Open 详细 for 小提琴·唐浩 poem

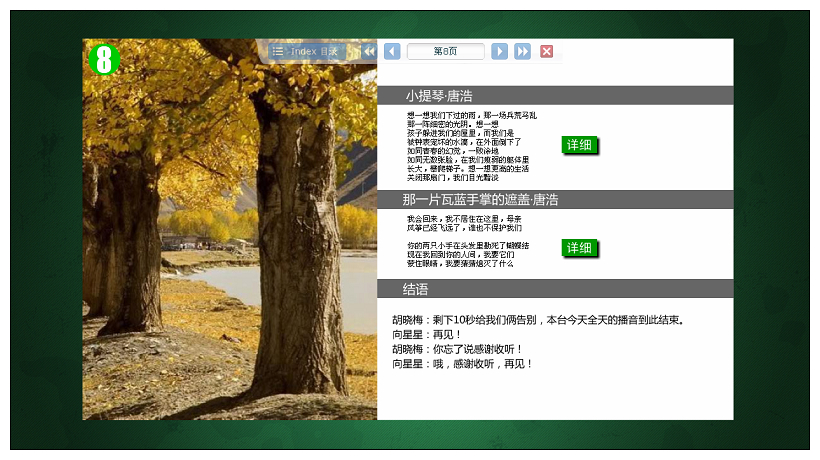[579, 145]
